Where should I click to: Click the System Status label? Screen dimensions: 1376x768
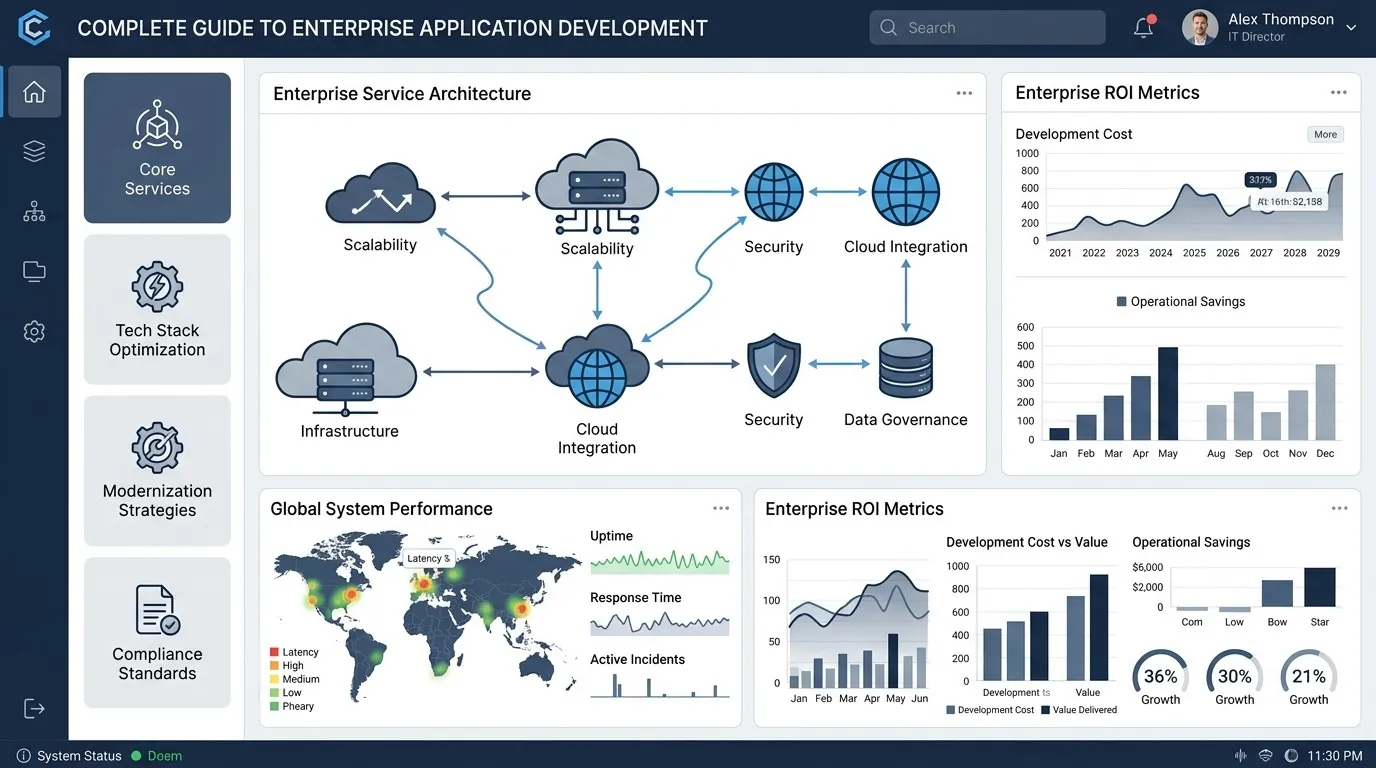point(79,756)
